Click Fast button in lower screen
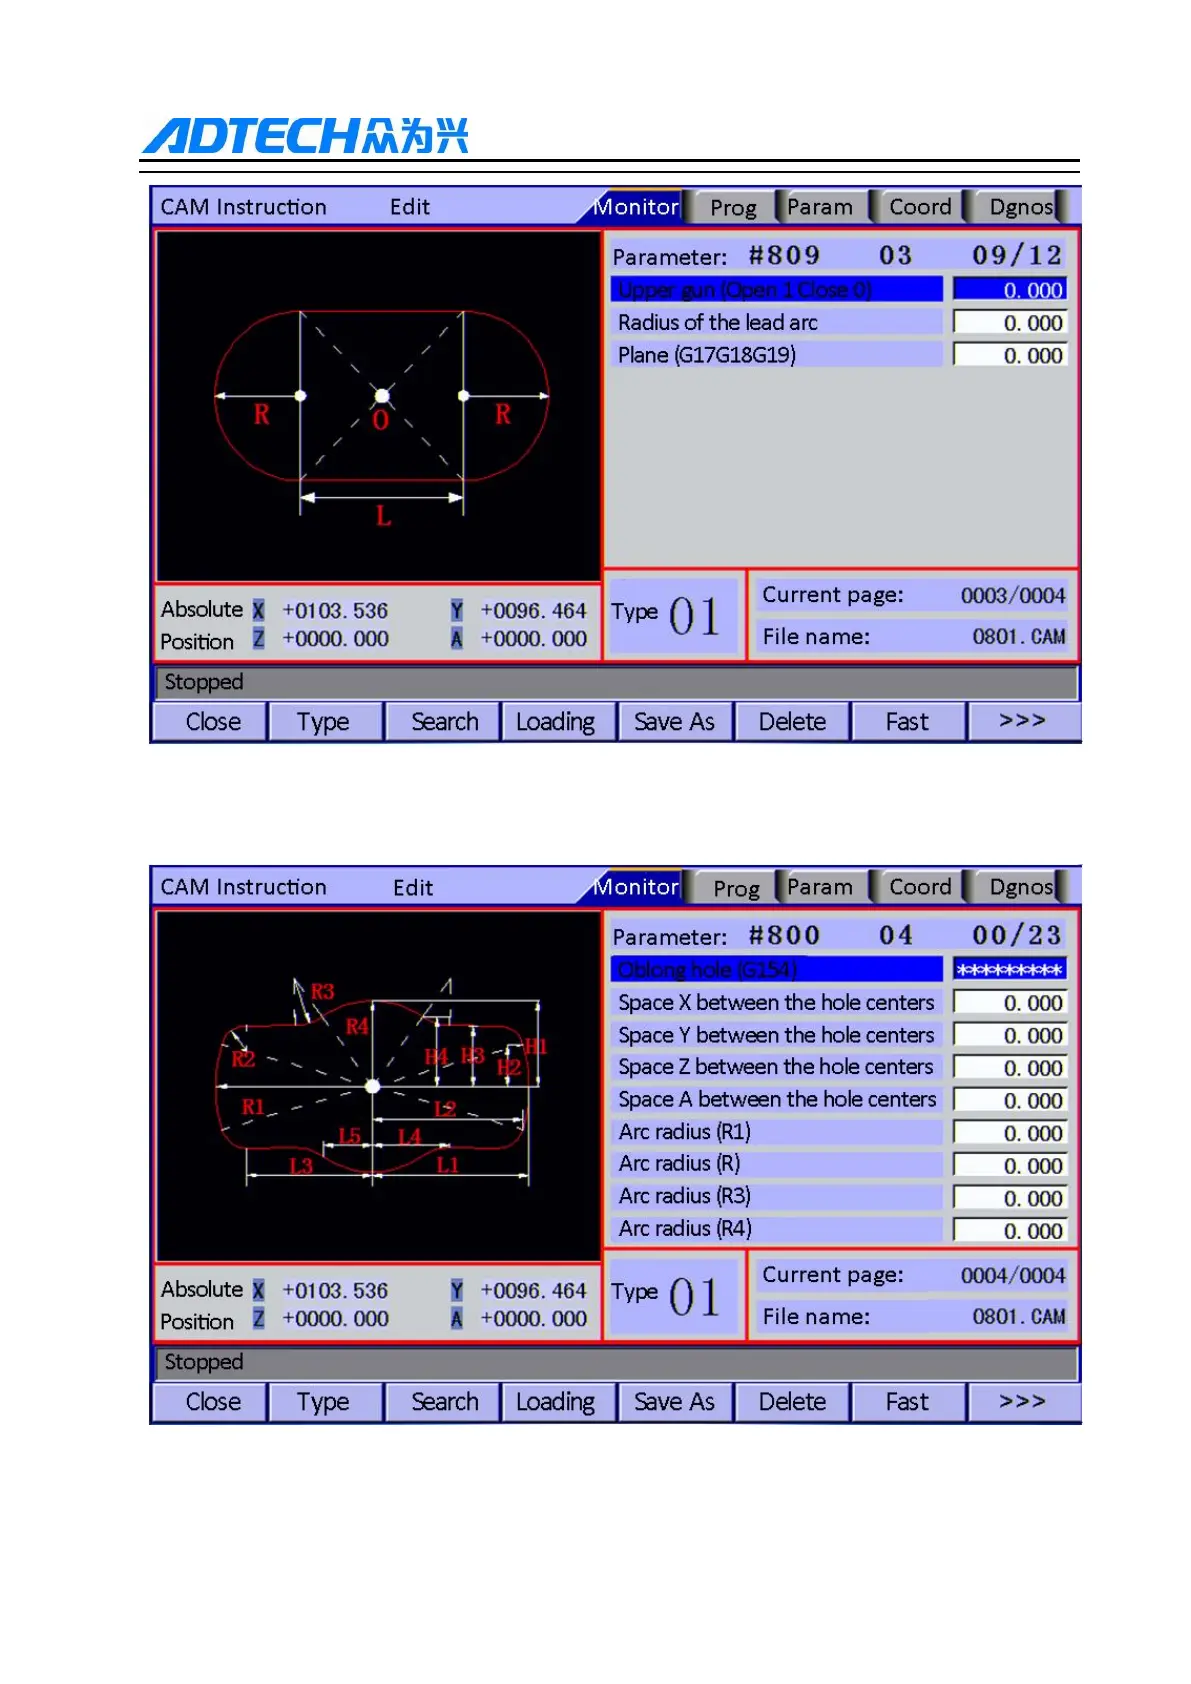 [908, 1402]
